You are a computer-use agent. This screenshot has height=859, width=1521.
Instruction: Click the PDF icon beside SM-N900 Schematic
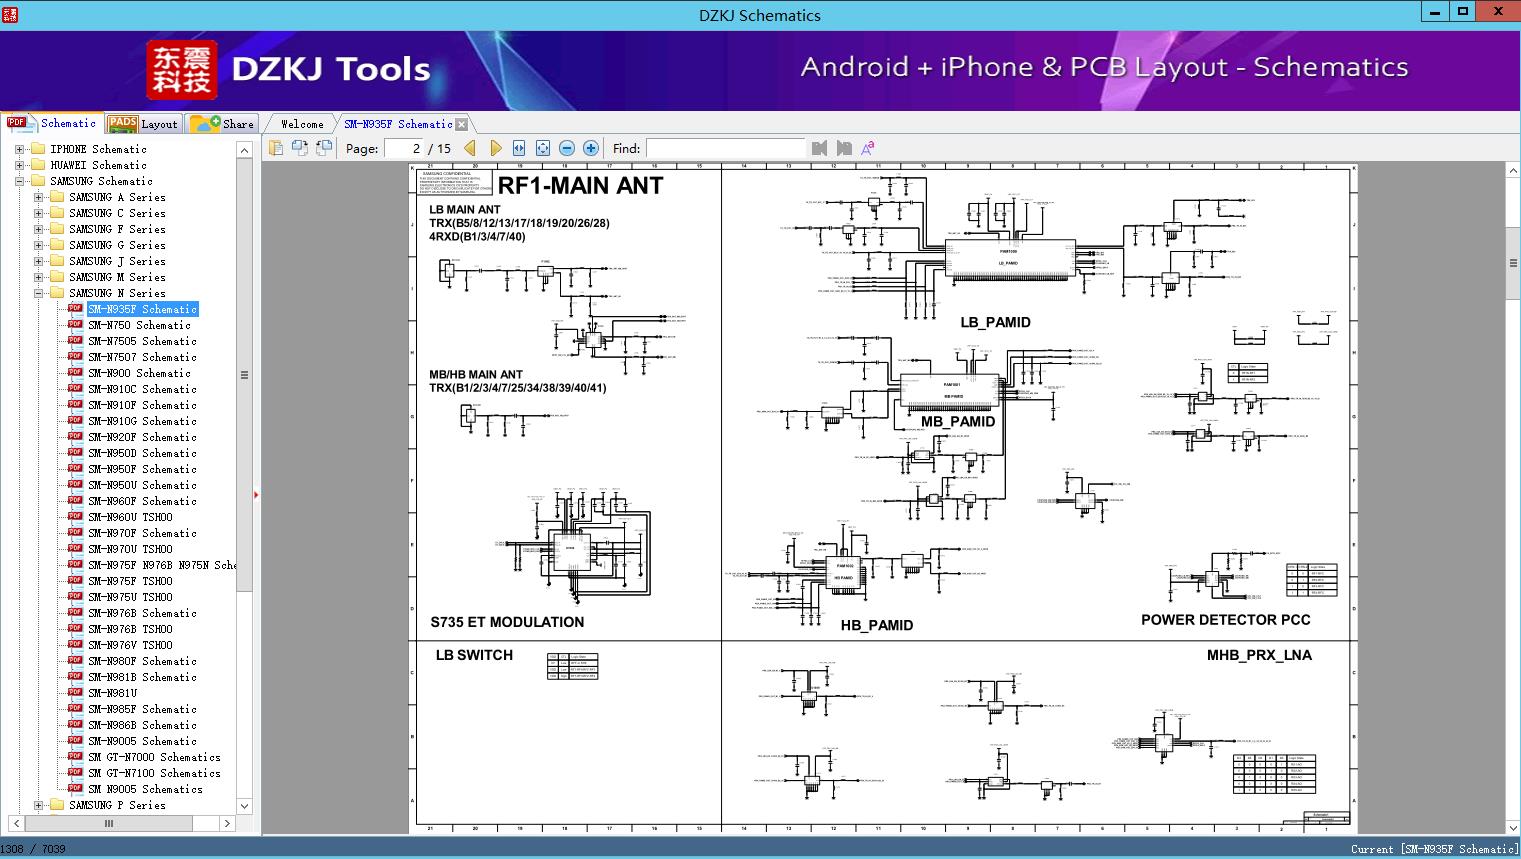click(x=75, y=373)
